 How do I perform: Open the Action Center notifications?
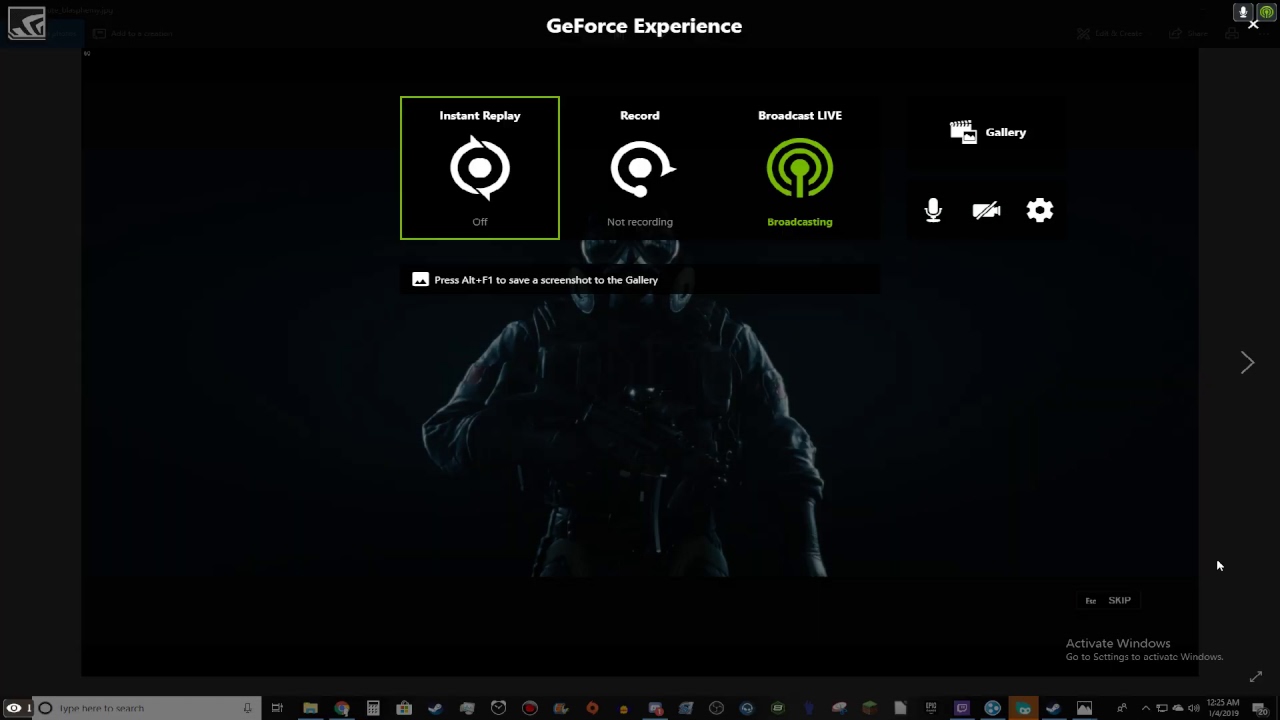pyautogui.click(x=1260, y=708)
